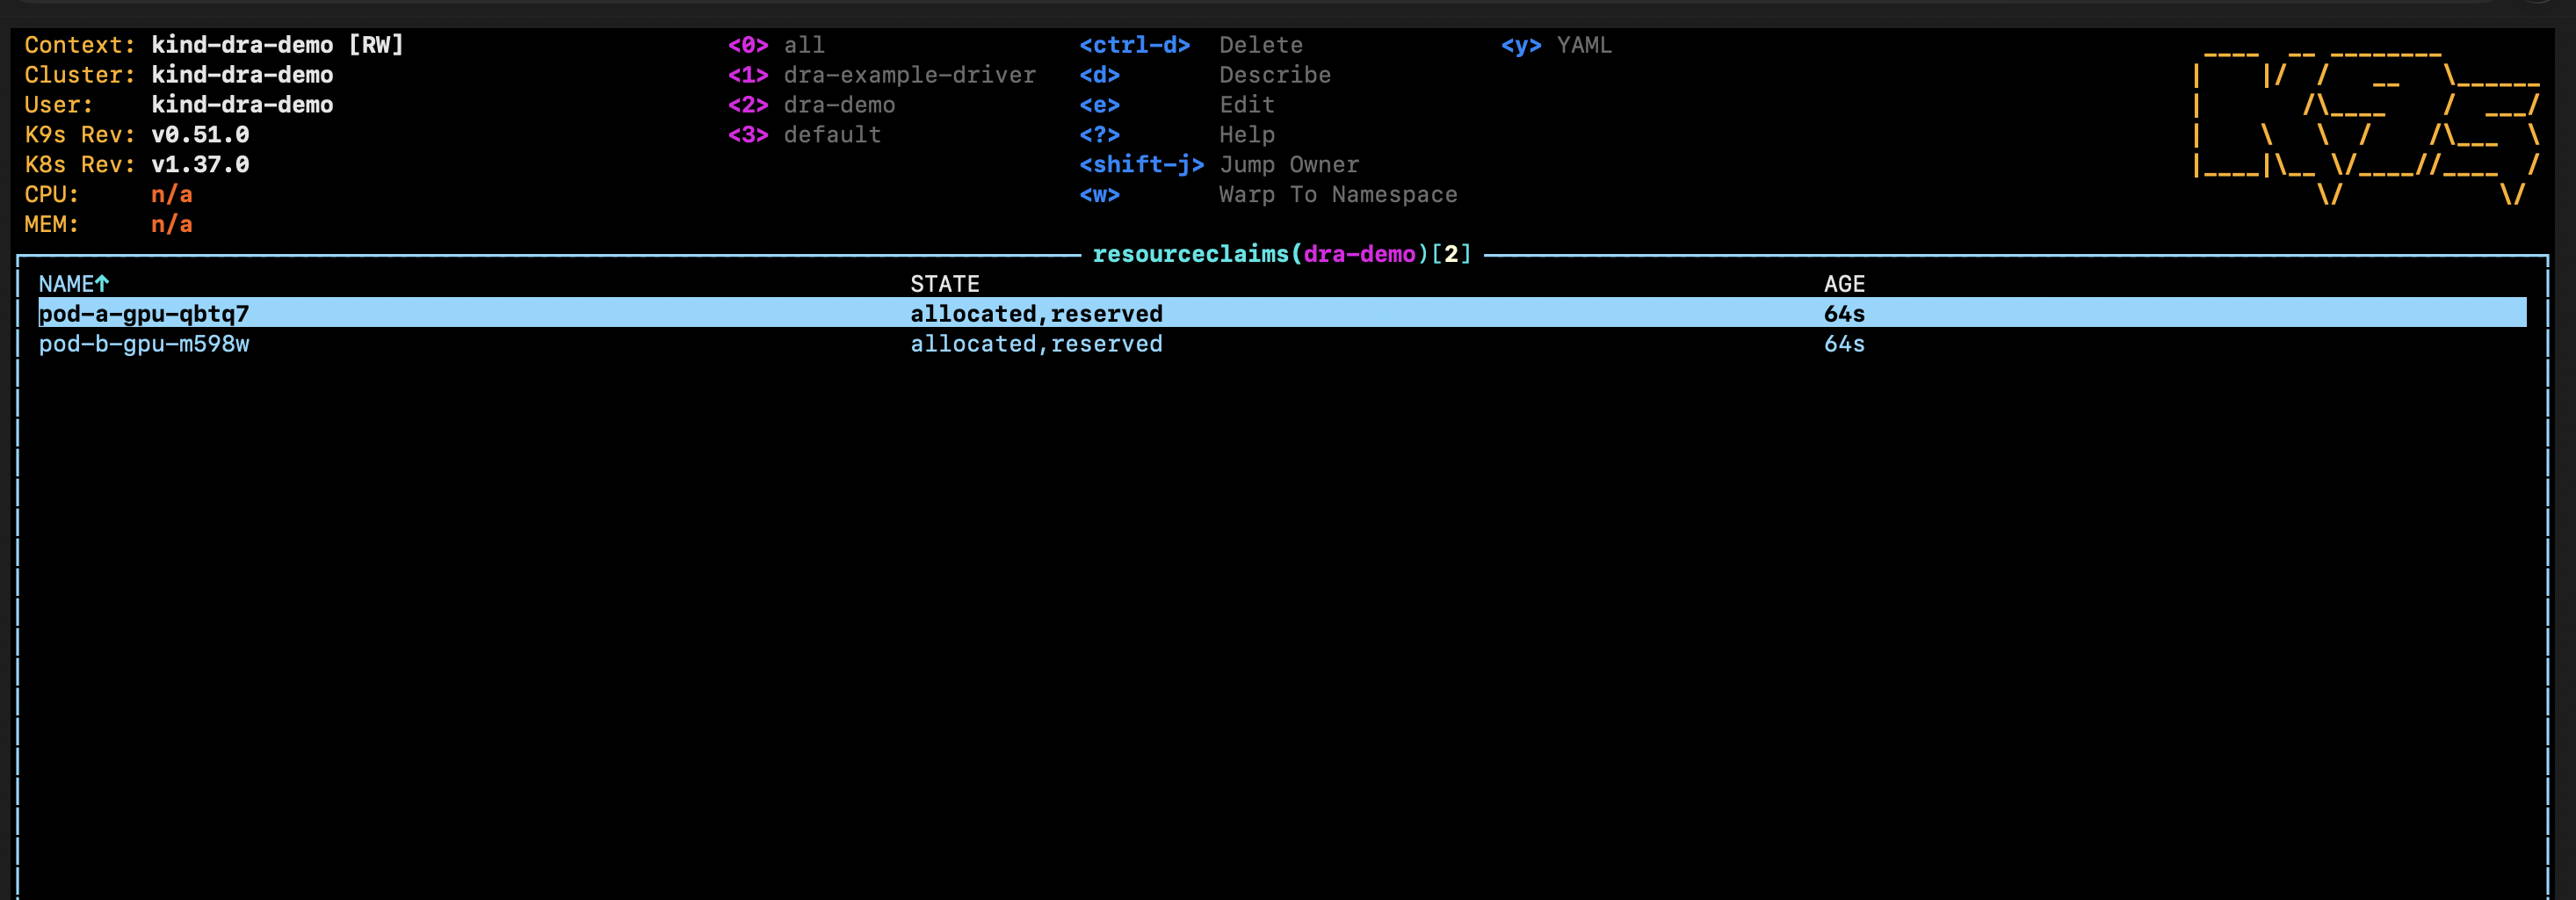Select the pod-b-gpu-m598w resource claim row
Screen dimensions: 2576x900
point(1282,343)
